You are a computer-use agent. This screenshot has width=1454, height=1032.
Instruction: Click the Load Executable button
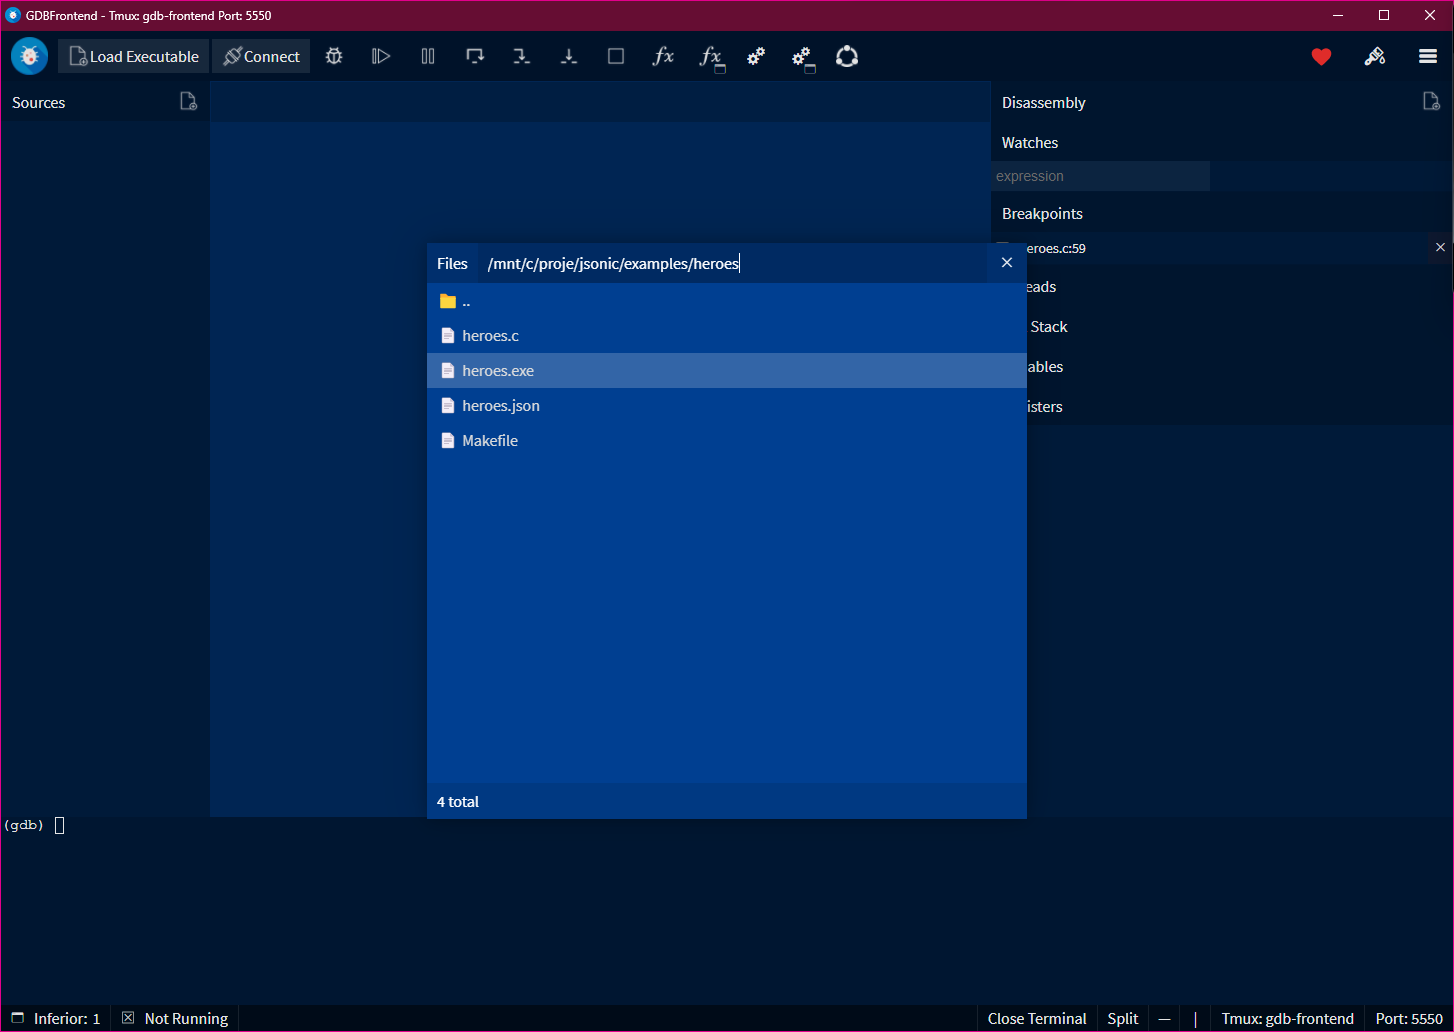(x=133, y=56)
